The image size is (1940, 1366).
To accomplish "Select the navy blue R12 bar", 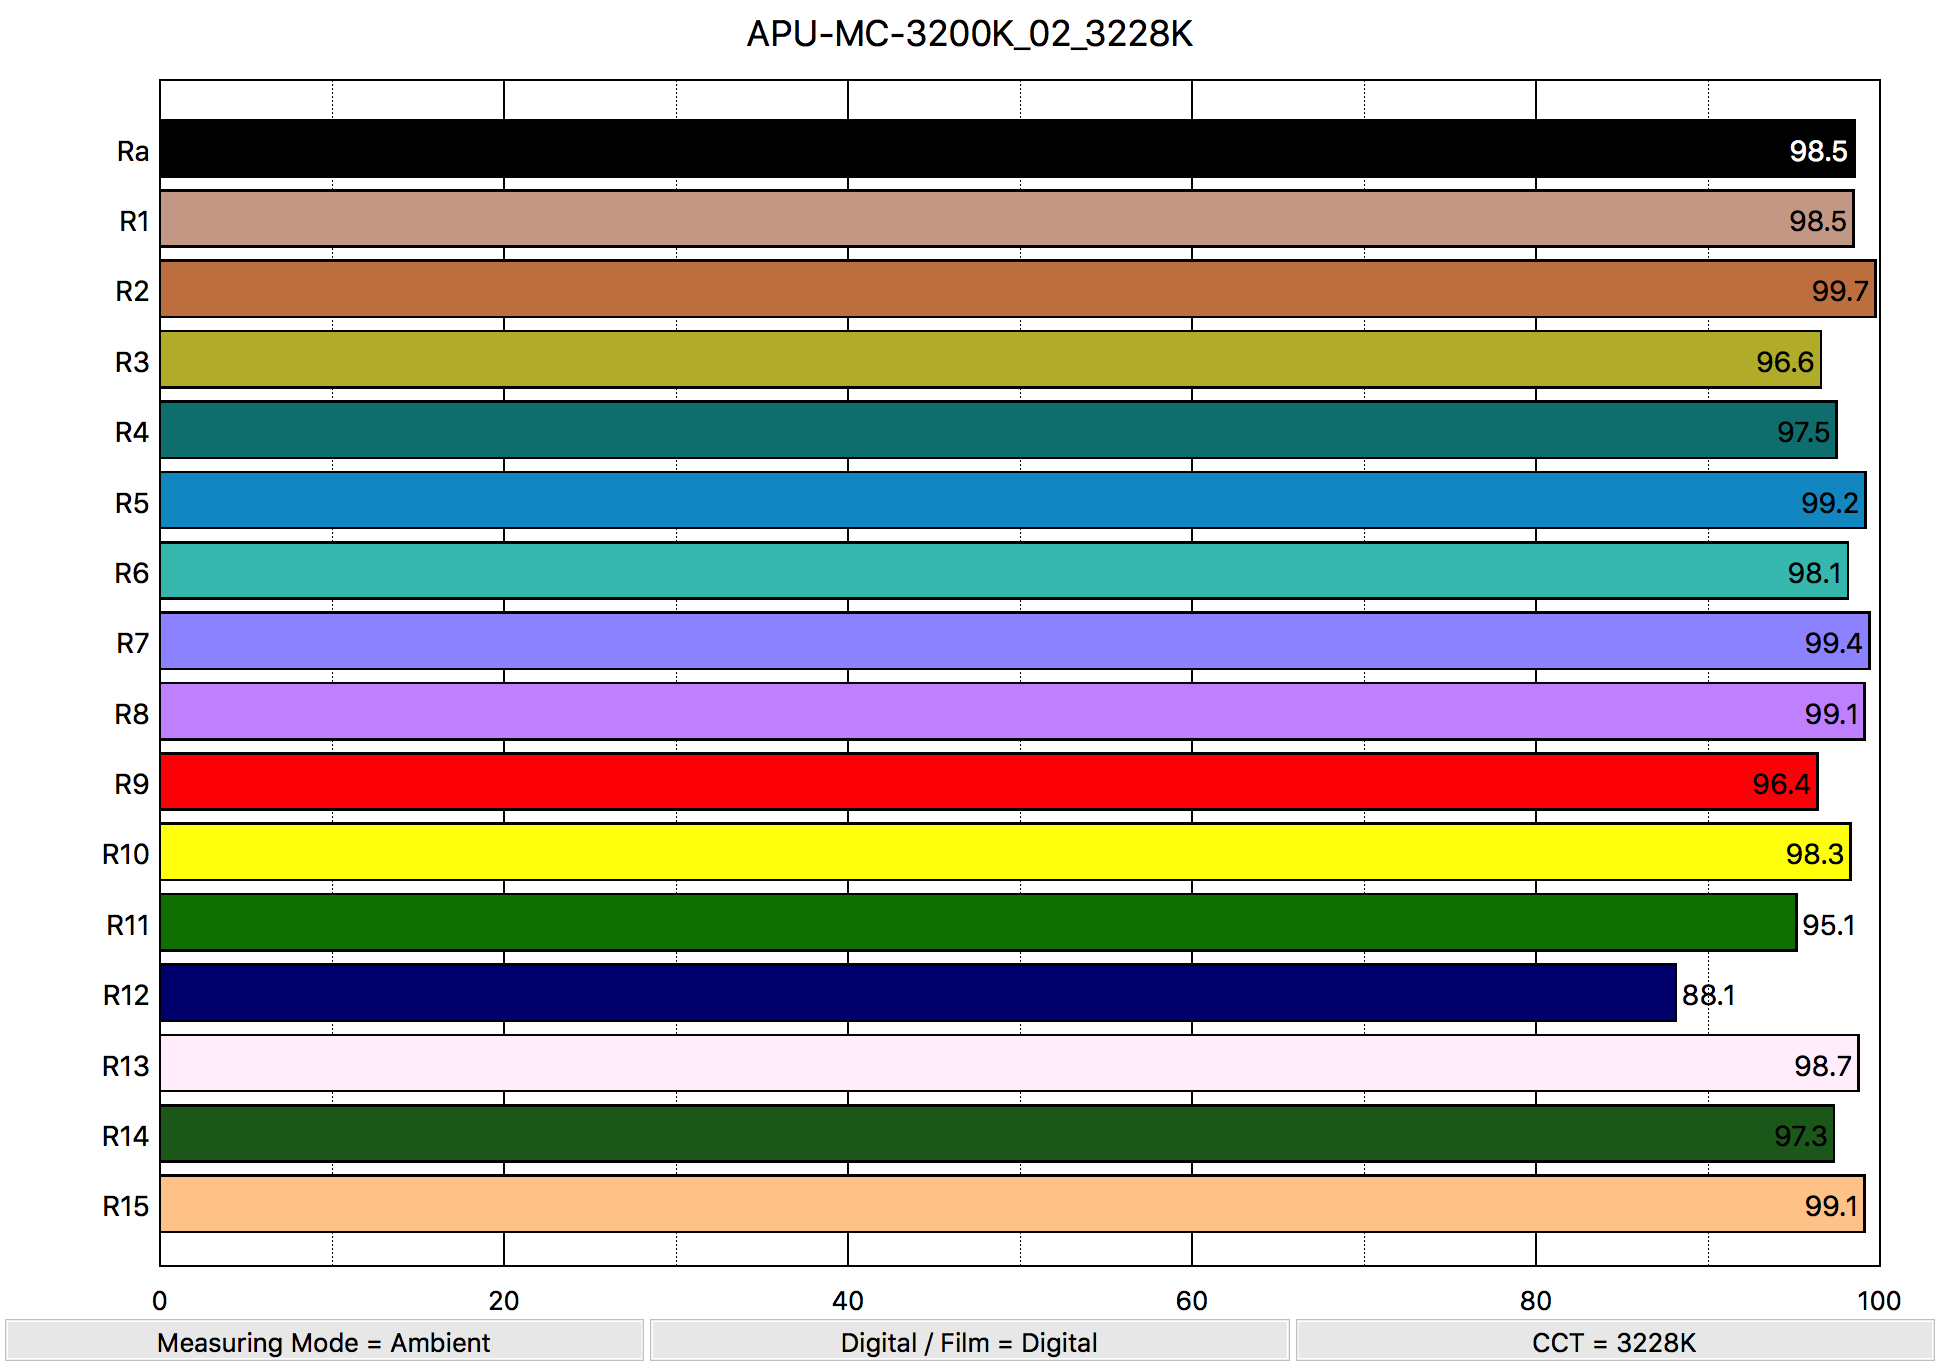I will 917,993.
